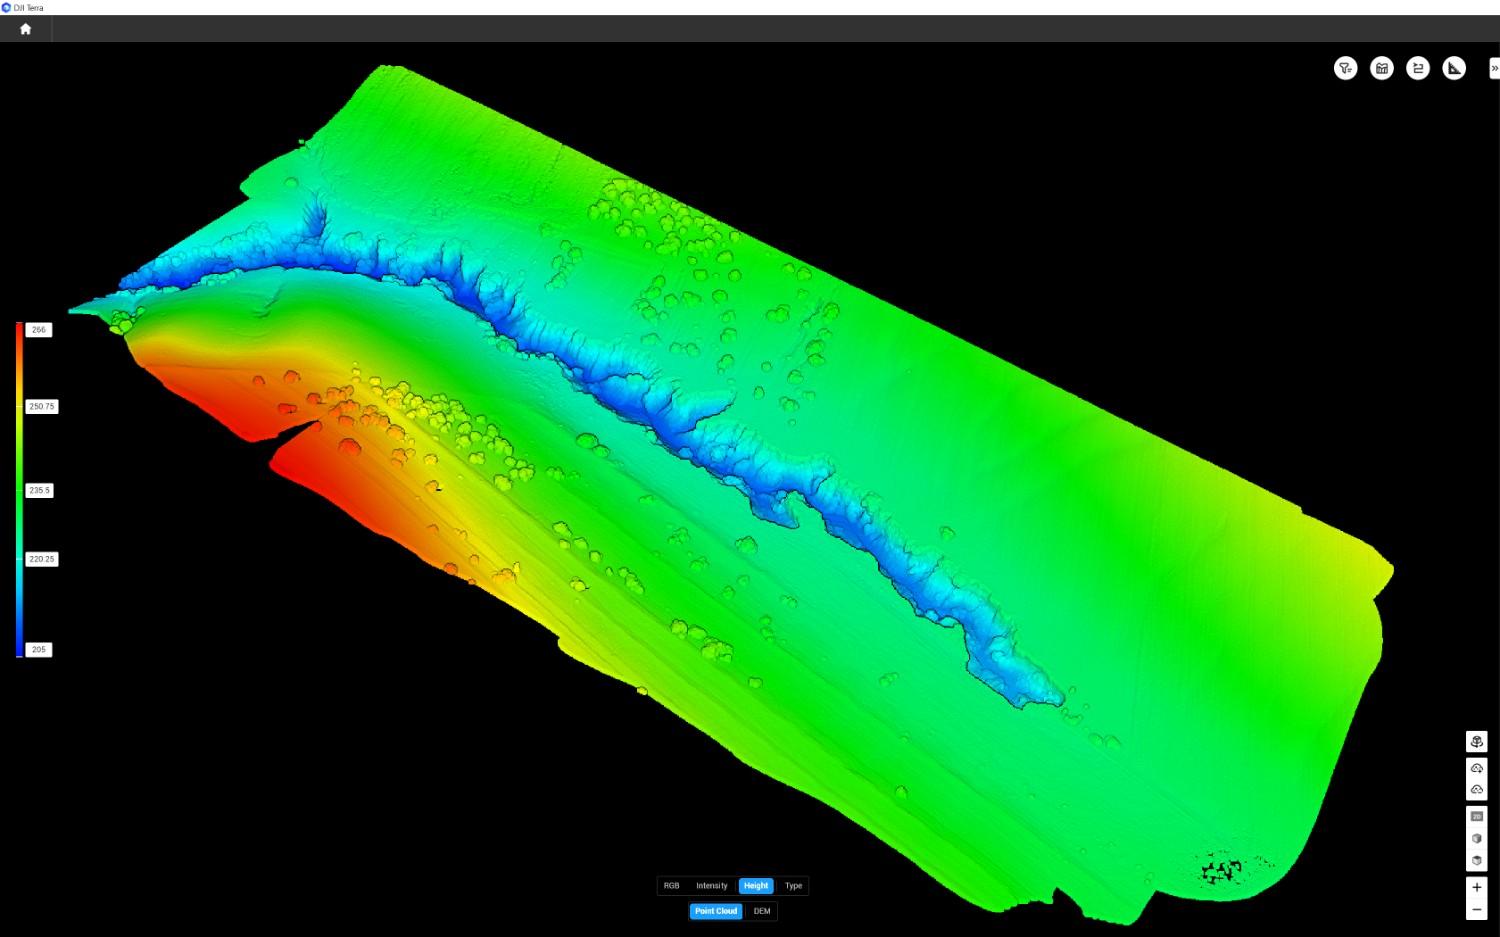Zoom in with the plus button
Viewport: 1500px width, 937px height.
(1476, 887)
